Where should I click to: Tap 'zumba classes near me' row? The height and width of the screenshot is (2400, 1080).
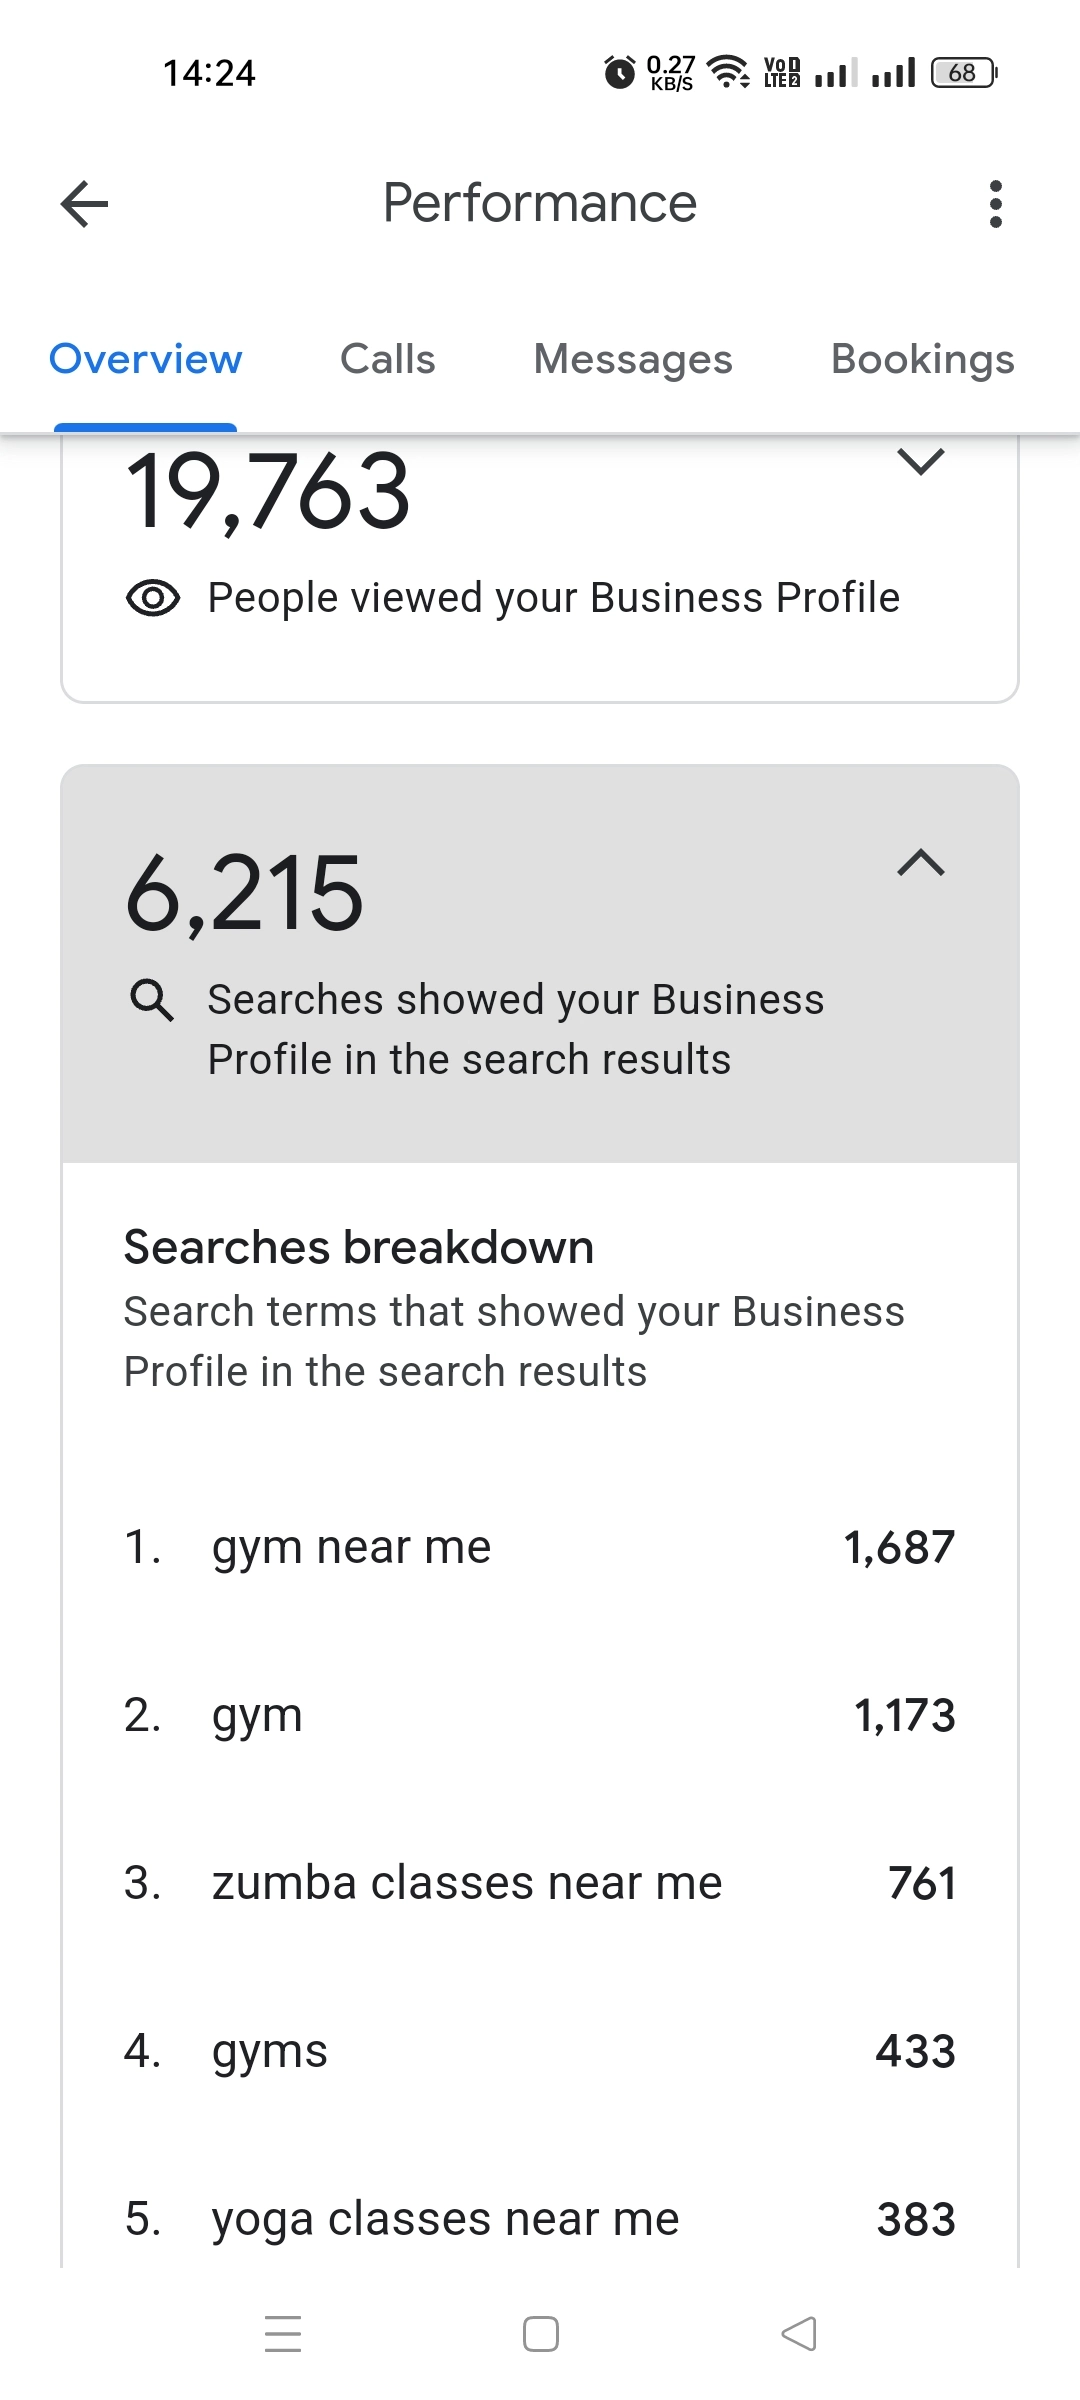[466, 1883]
